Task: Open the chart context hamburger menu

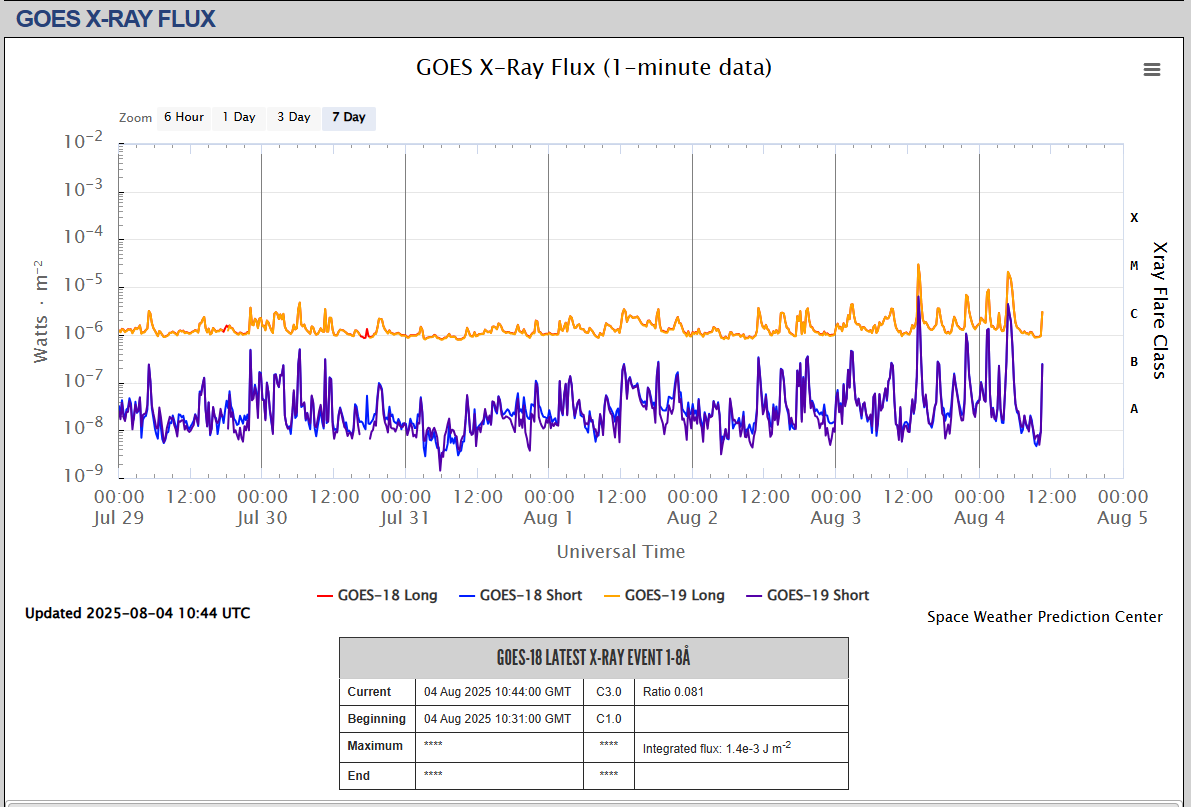Action: tap(1152, 70)
